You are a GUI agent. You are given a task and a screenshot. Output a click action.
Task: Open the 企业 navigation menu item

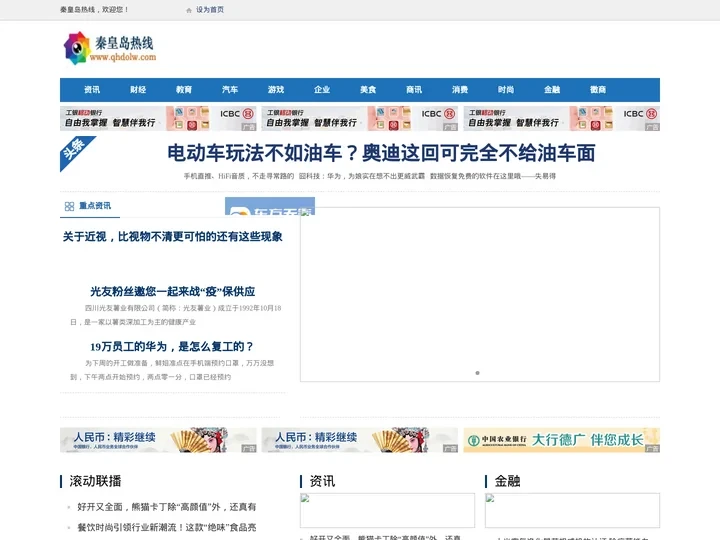click(x=322, y=90)
